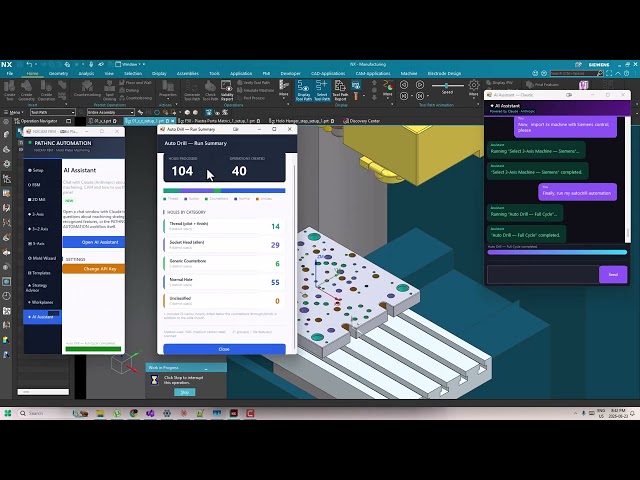This screenshot has height=480, width=640.
Task: Open the Entire Assembly scope dropdown
Action: [x=110, y=112]
